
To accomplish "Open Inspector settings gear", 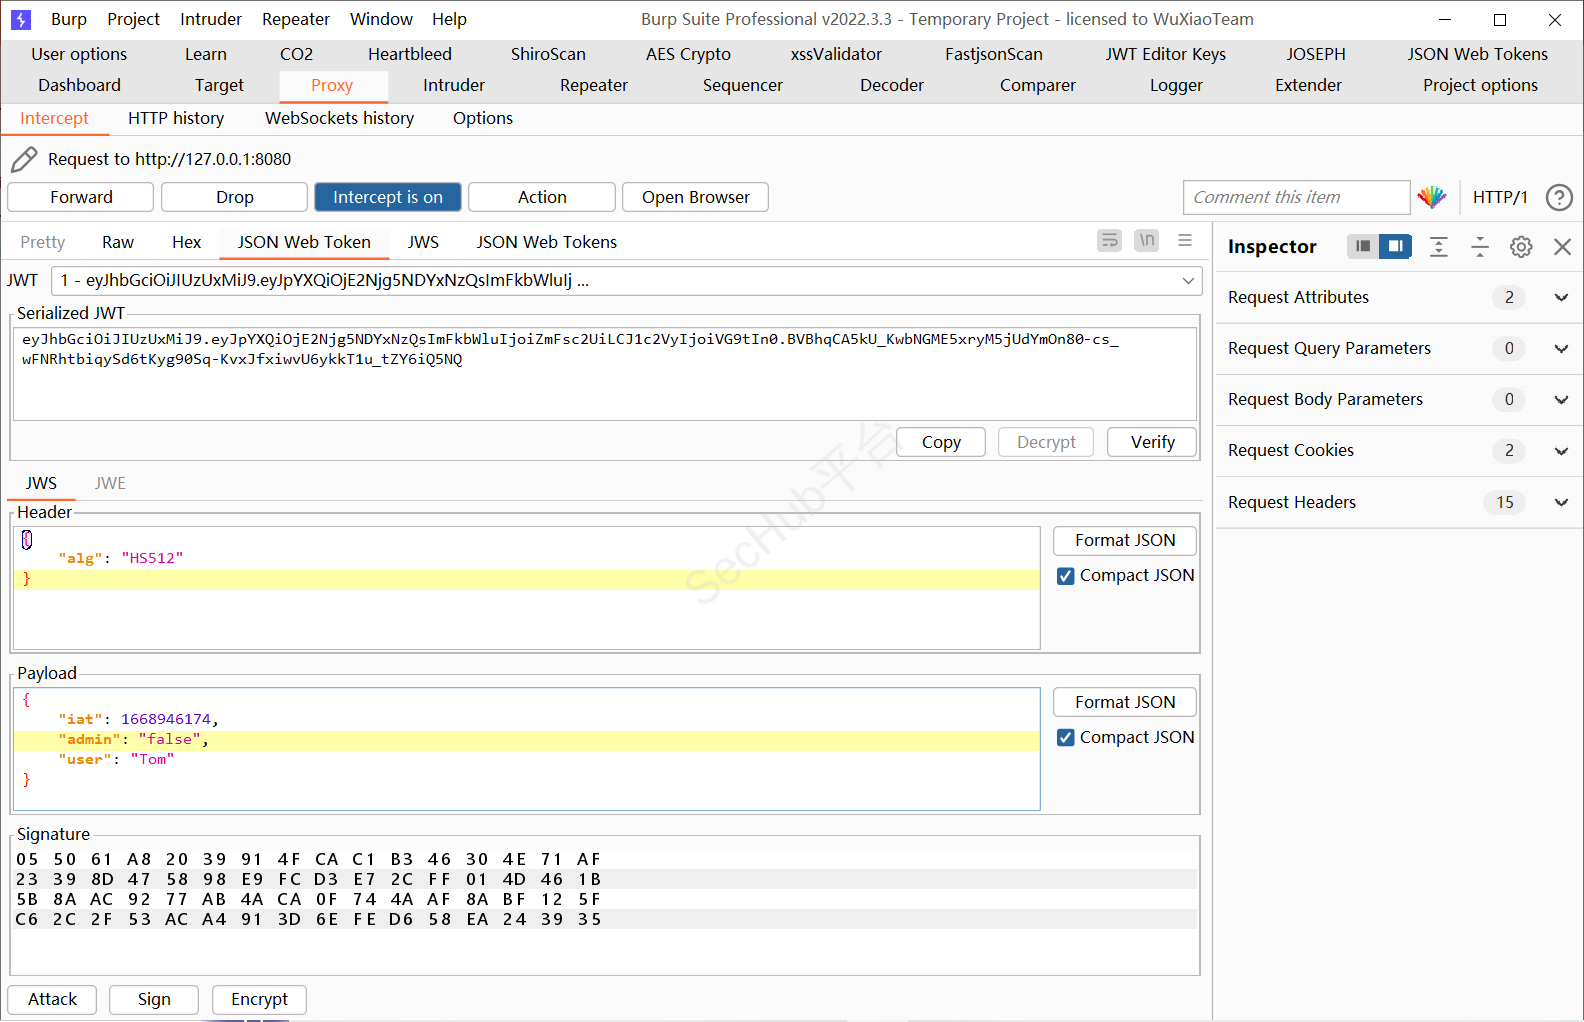I will (x=1521, y=246).
